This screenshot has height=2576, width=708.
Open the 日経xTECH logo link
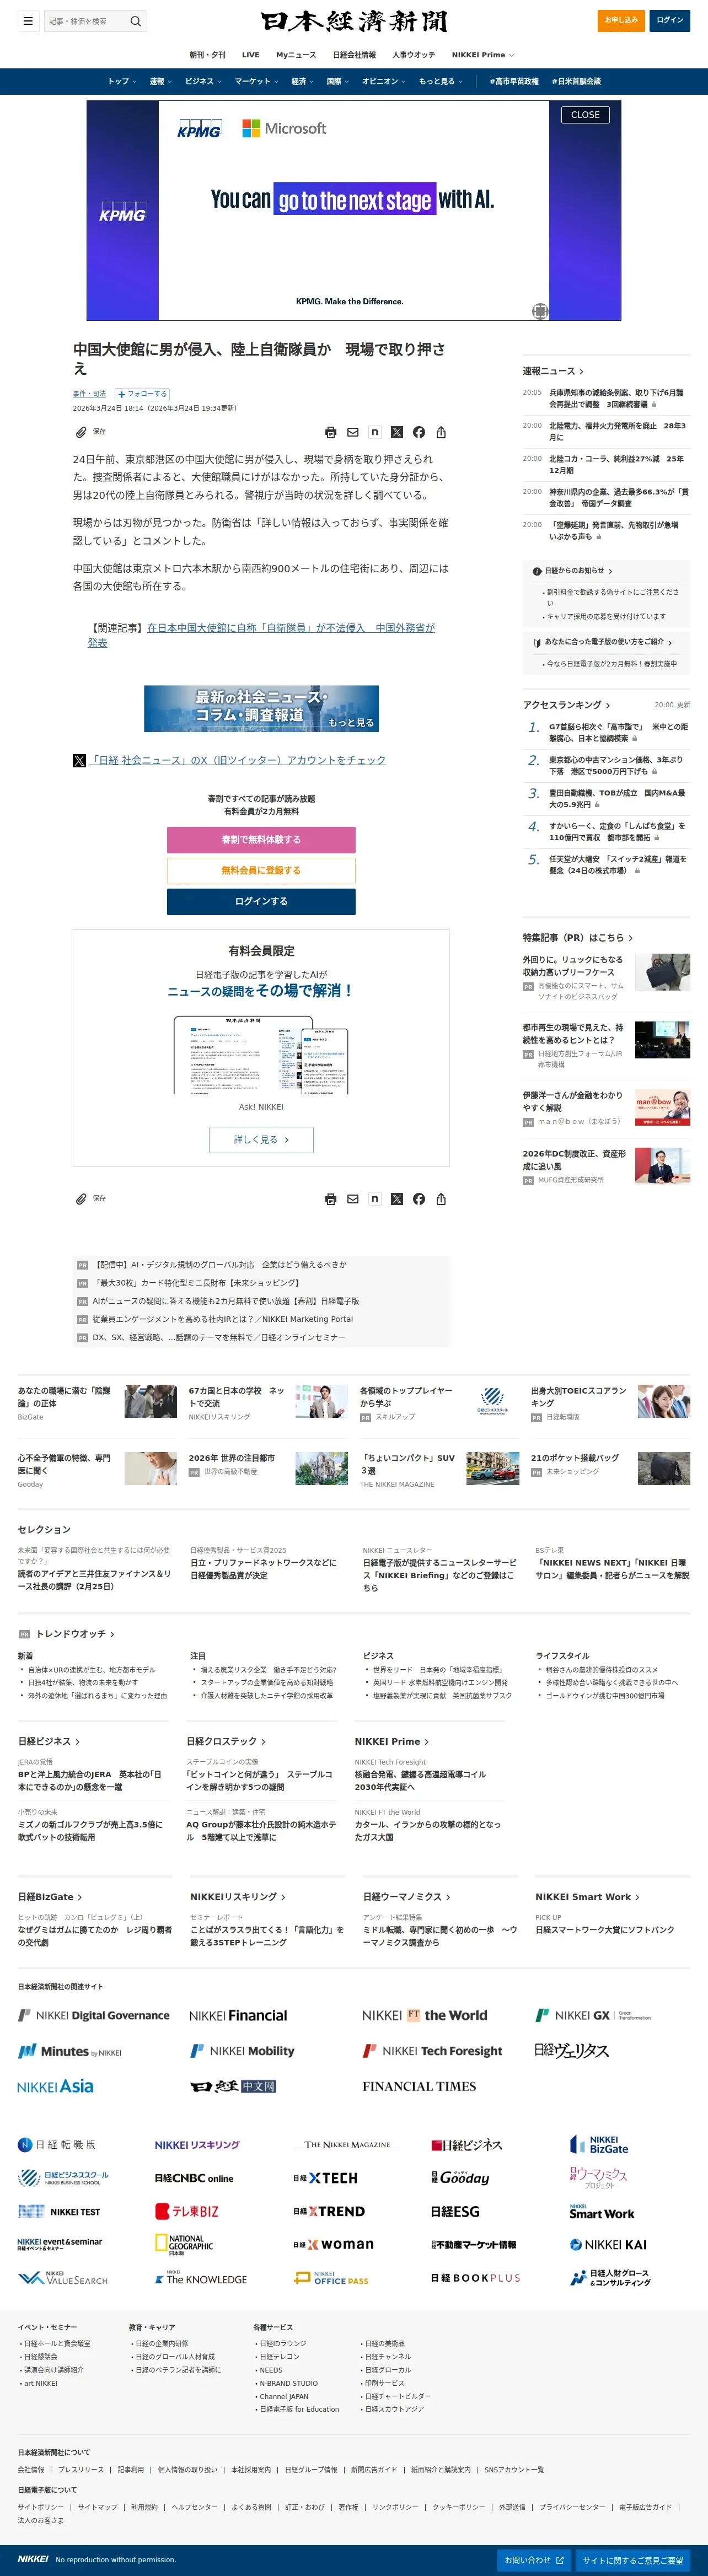[x=325, y=2178]
